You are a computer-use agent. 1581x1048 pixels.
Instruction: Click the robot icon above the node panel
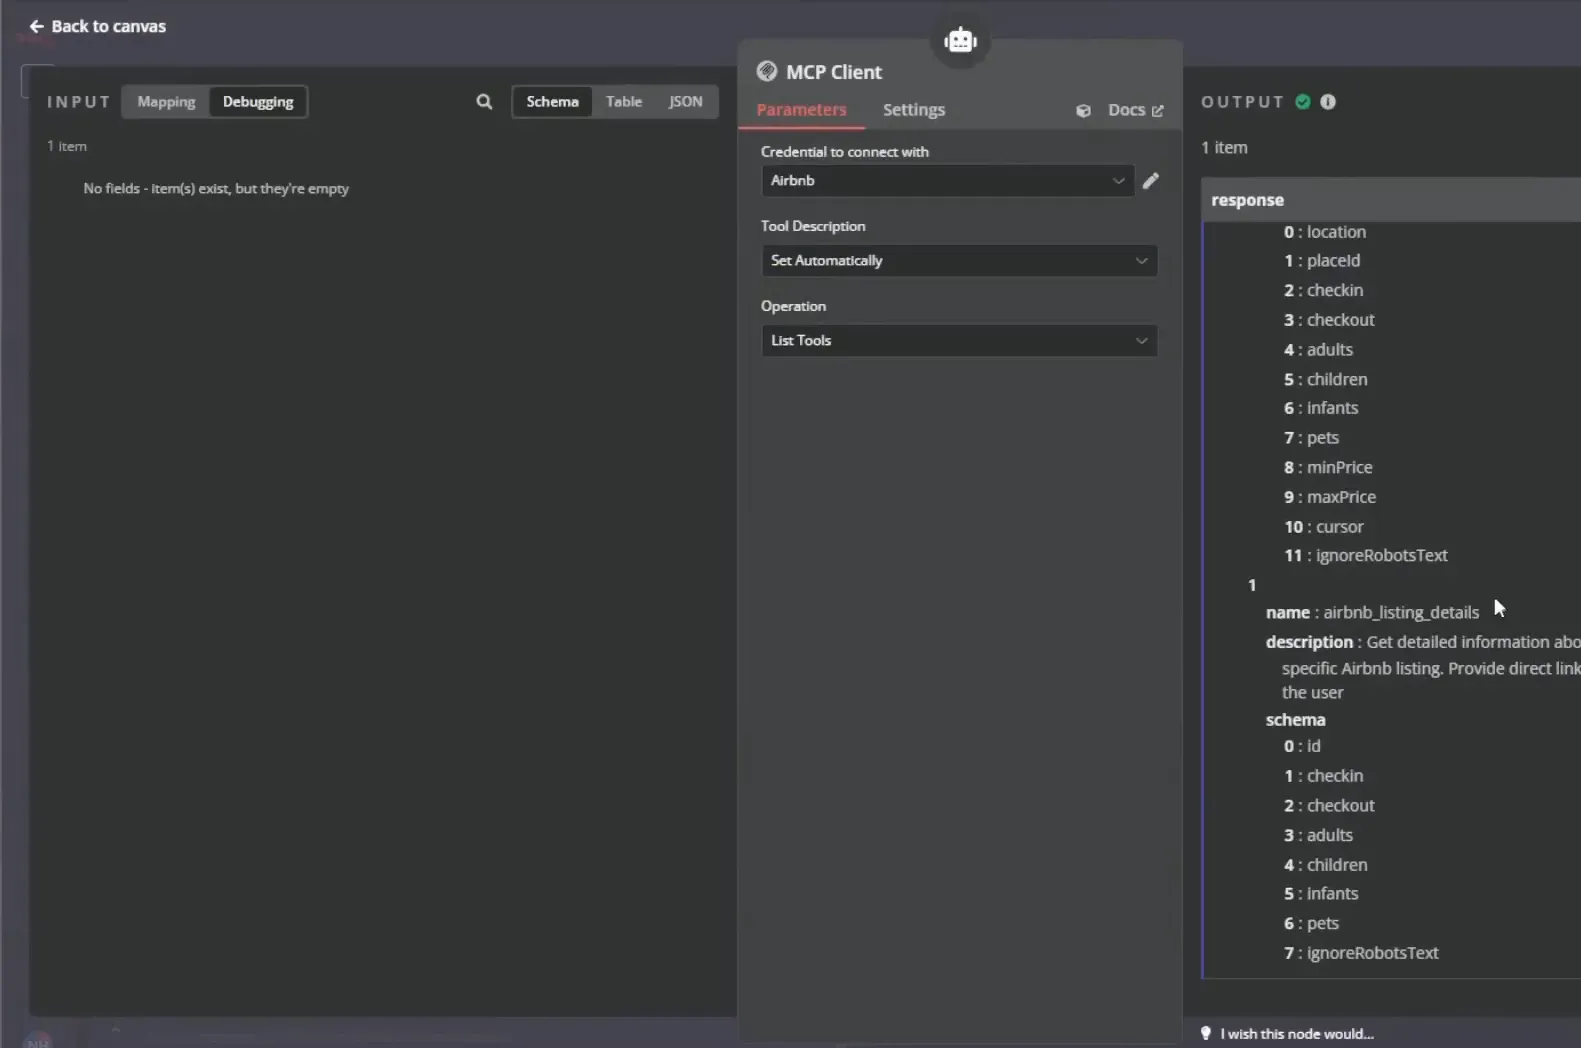960,40
